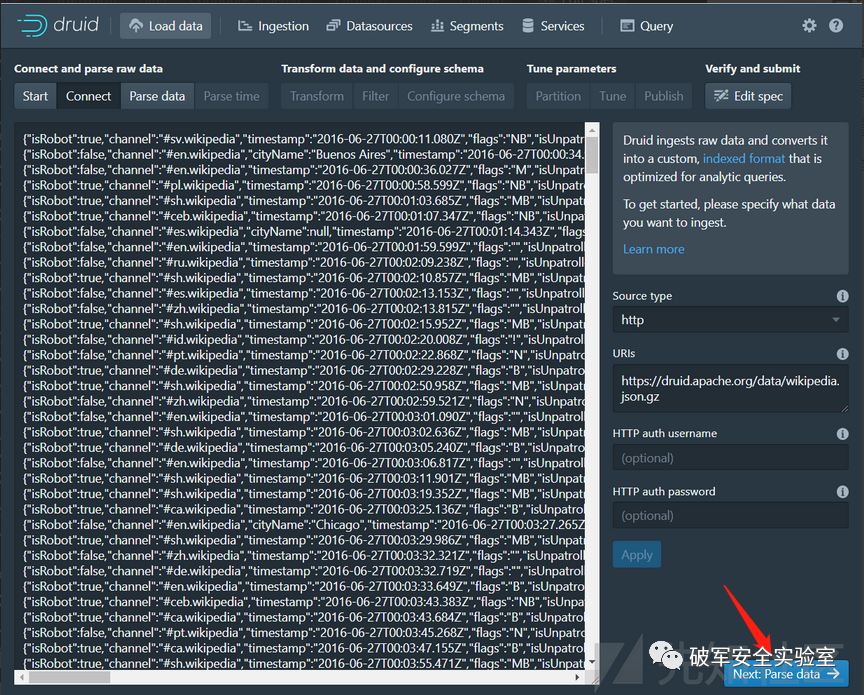Show info for URIs field
Viewport: 864px width, 695px height.
coord(842,354)
